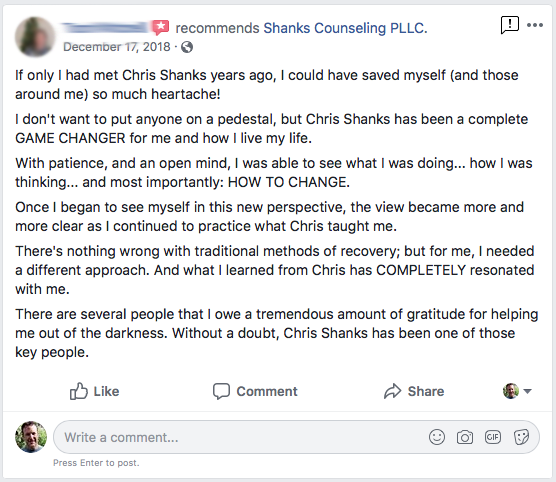Screen dimensions: 556x482
Task: Expand the dropdown arrow beside Share
Action: click(527, 391)
